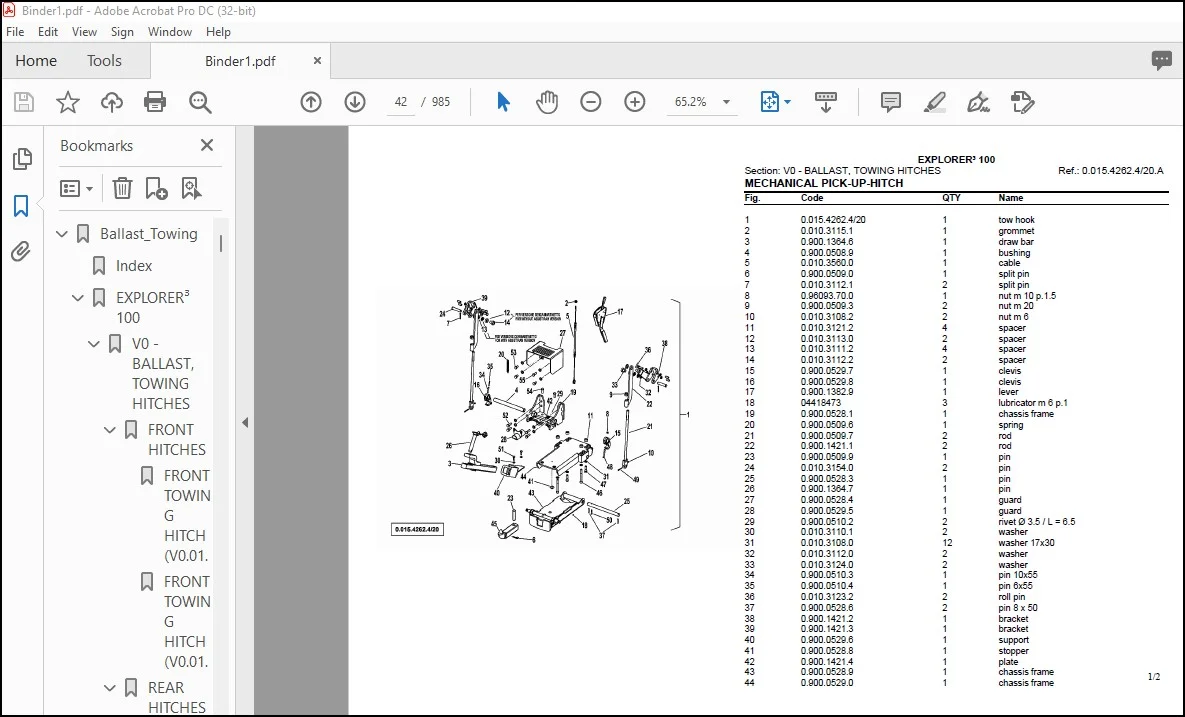Open the File menu
Image resolution: width=1185 pixels, height=717 pixels.
(15, 32)
